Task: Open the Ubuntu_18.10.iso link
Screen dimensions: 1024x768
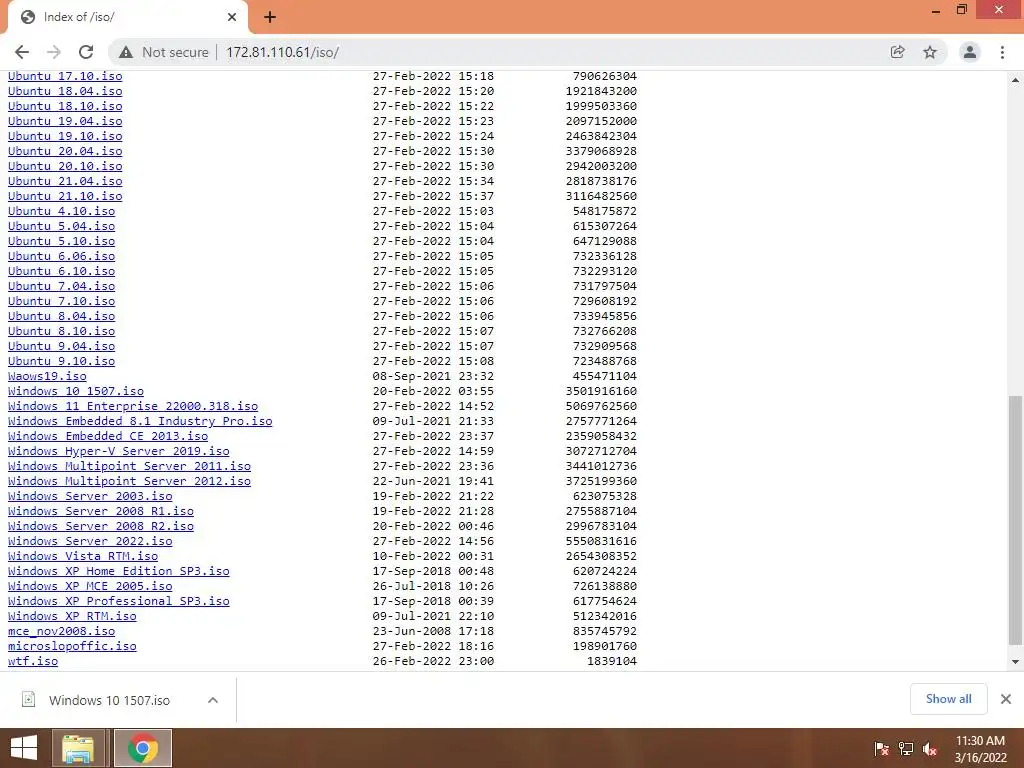Action: 65,106
